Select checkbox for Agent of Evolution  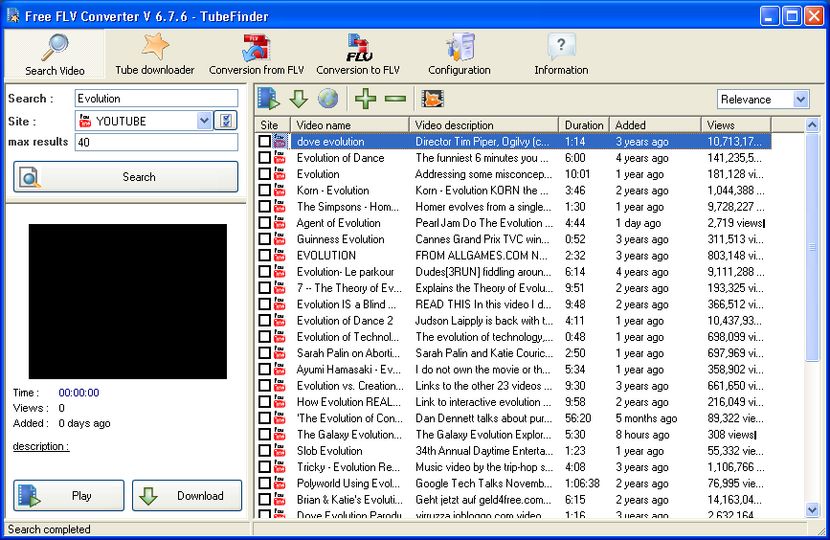[x=265, y=223]
